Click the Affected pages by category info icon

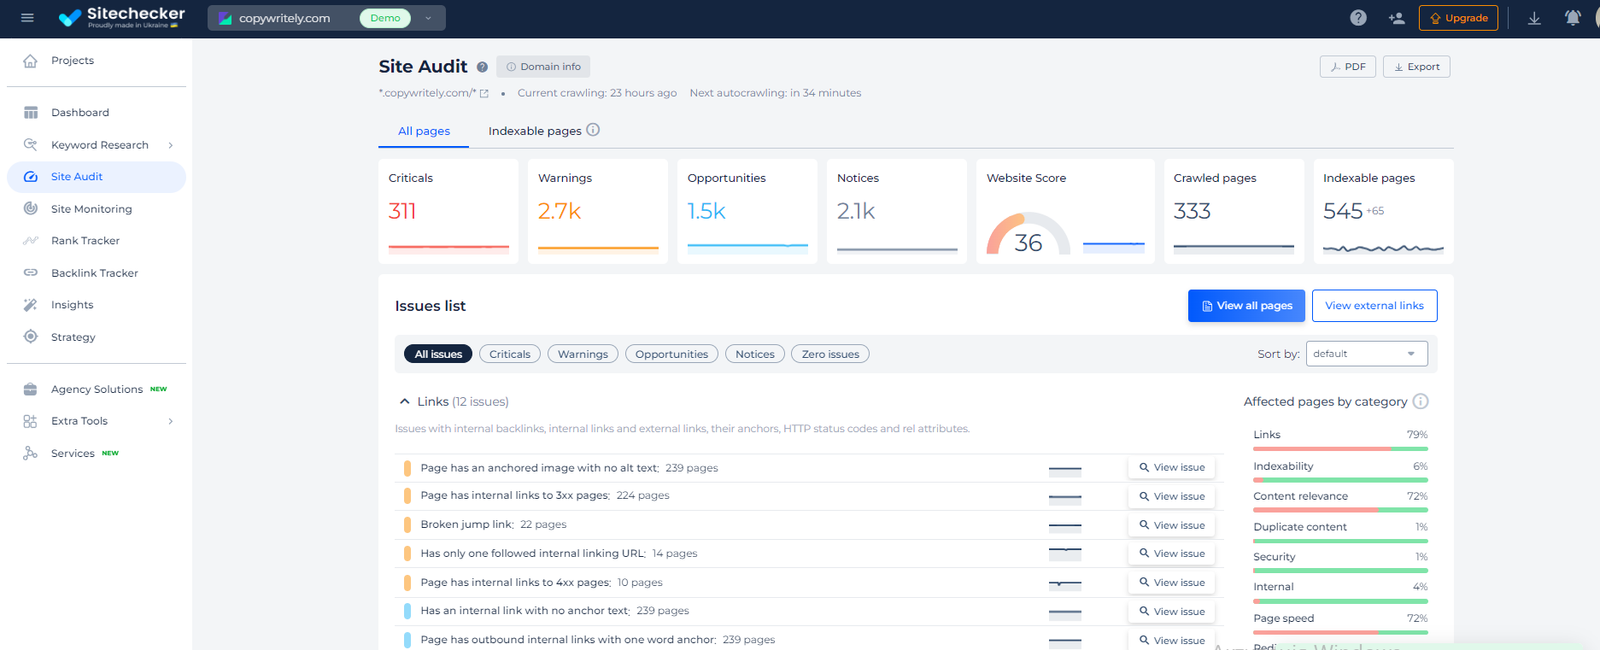(x=1421, y=401)
